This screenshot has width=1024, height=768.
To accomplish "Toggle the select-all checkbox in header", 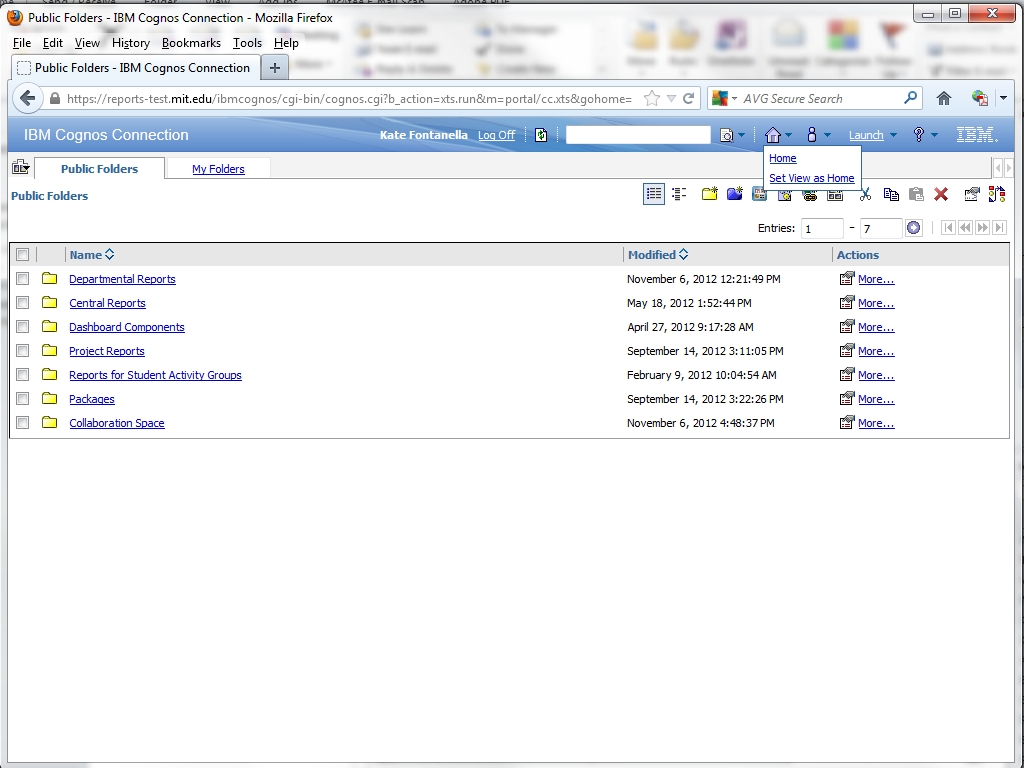I will click(23, 255).
